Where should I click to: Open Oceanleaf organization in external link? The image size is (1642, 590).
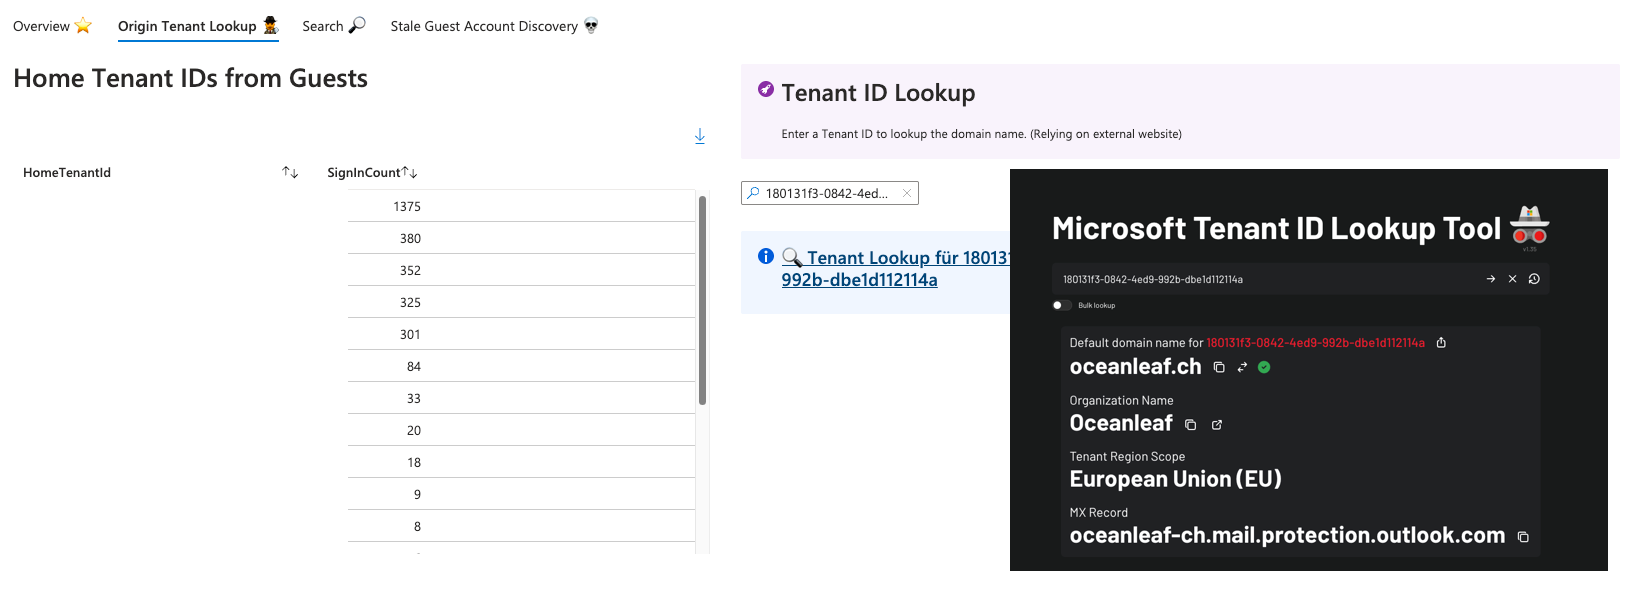[x=1217, y=424]
